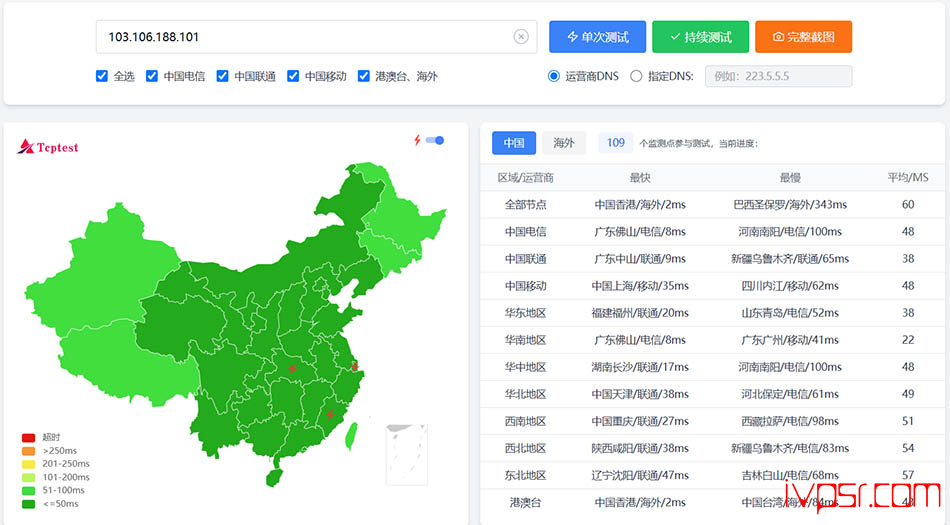
Task: Click the red 超时 legend swatch
Action: pyautogui.click(x=28, y=437)
